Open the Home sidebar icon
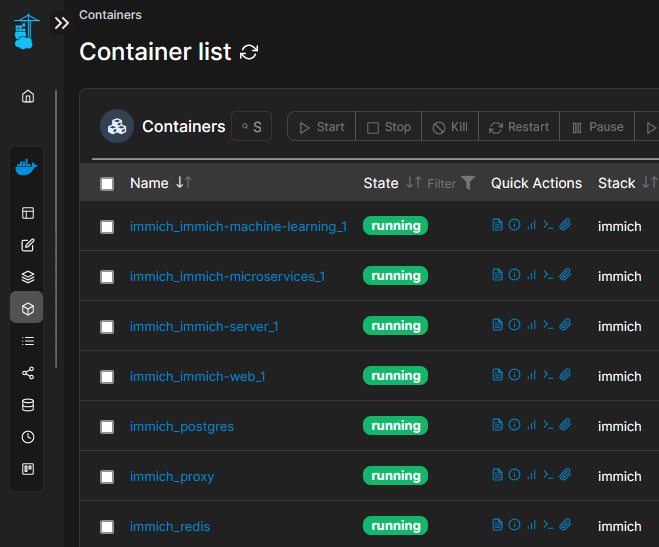Viewport: 659px width, 547px height. click(28, 96)
